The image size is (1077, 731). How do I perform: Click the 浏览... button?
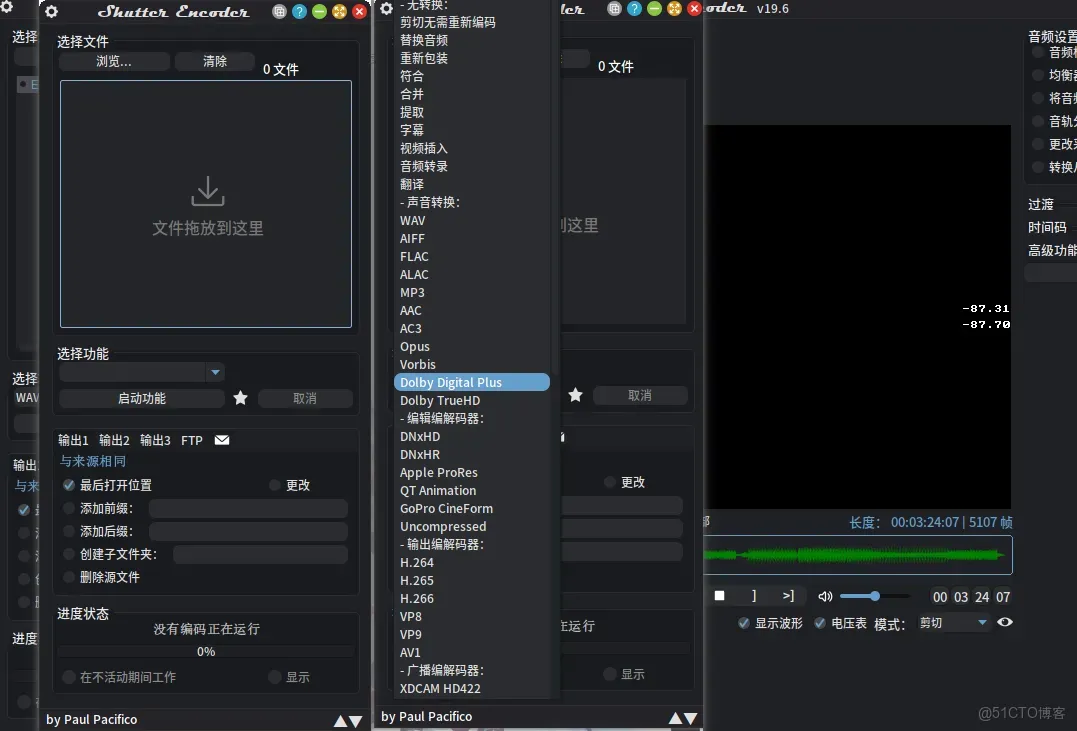116,61
